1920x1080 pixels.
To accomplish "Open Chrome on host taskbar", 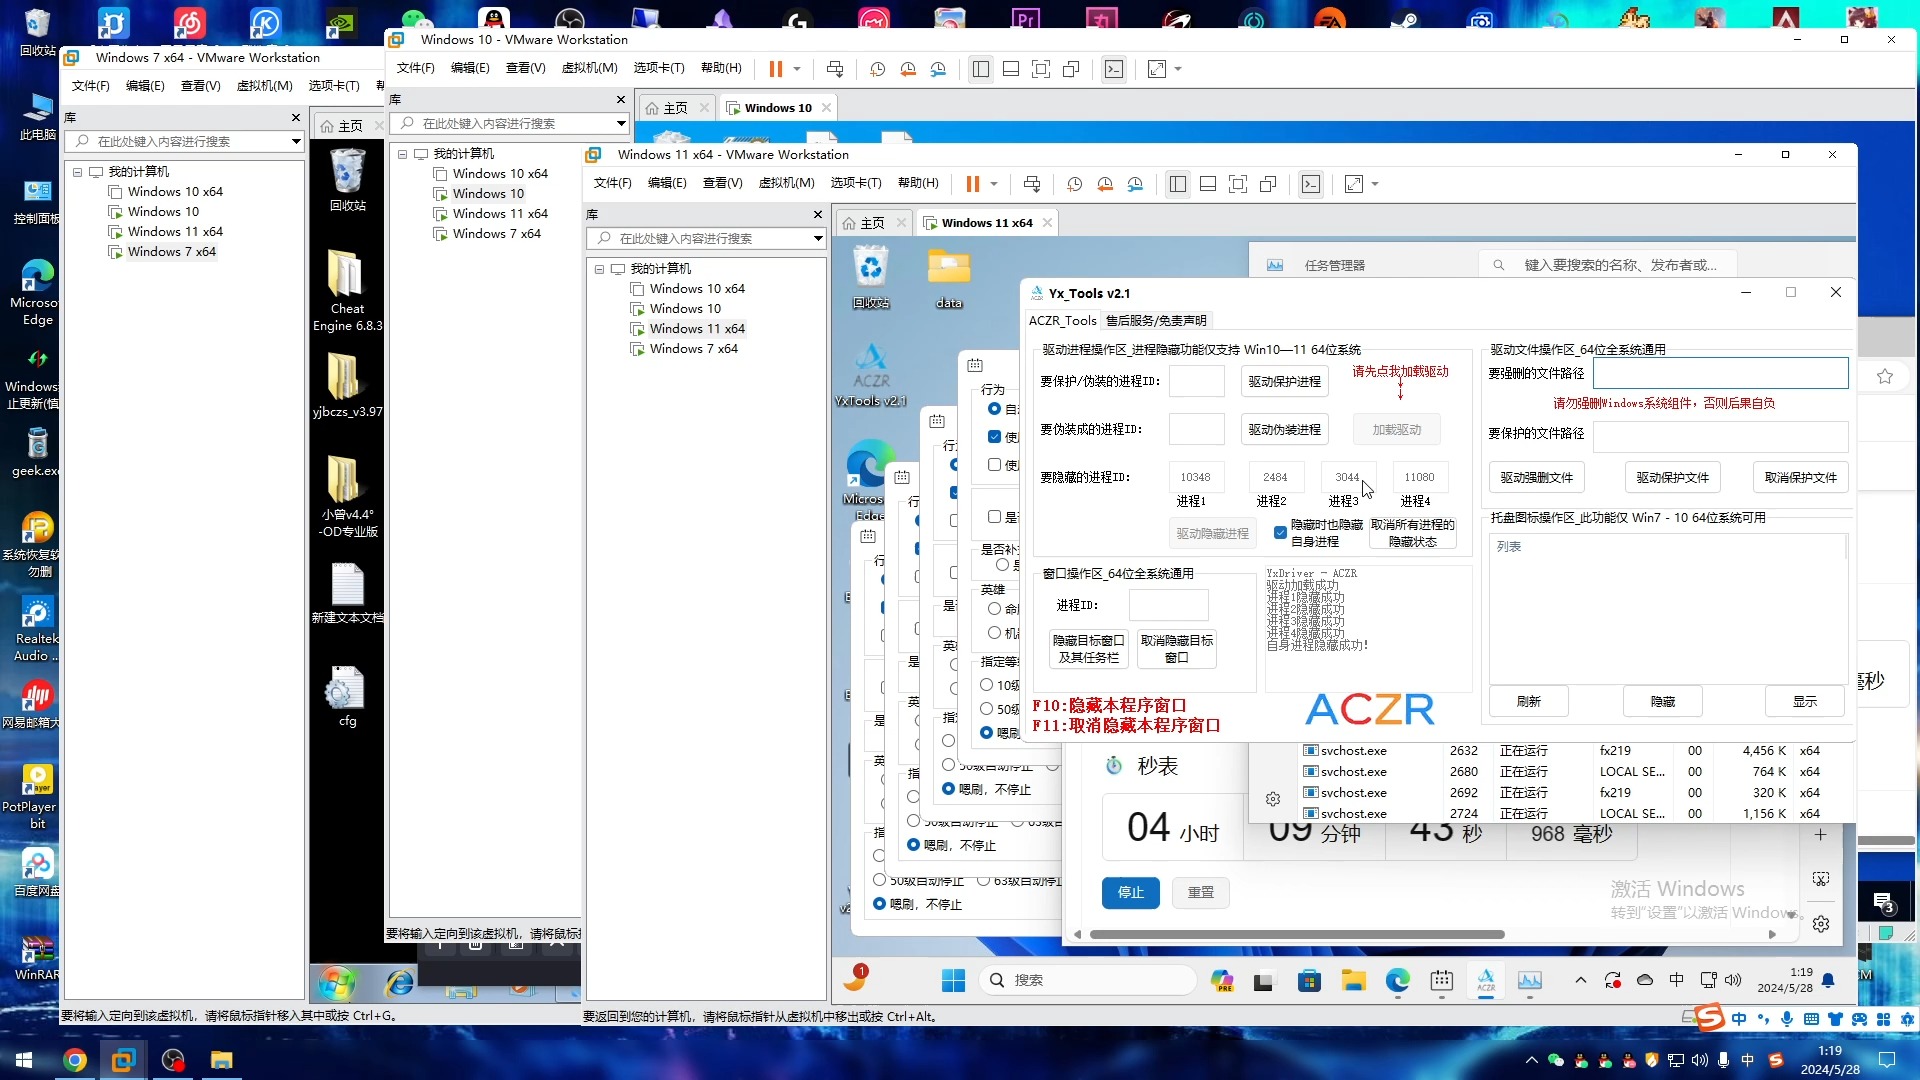I will point(74,1060).
